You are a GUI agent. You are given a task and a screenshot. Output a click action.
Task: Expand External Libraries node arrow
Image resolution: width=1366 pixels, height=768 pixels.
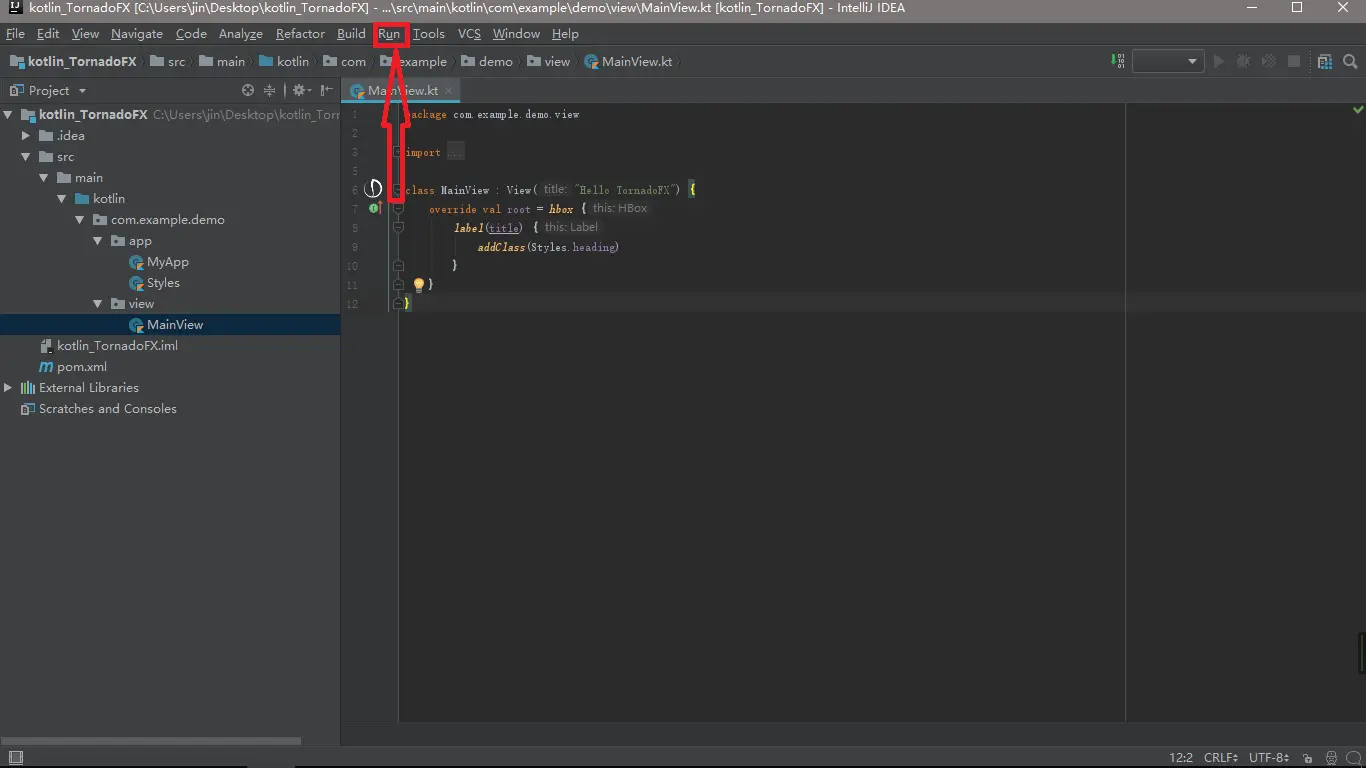click(x=9, y=388)
